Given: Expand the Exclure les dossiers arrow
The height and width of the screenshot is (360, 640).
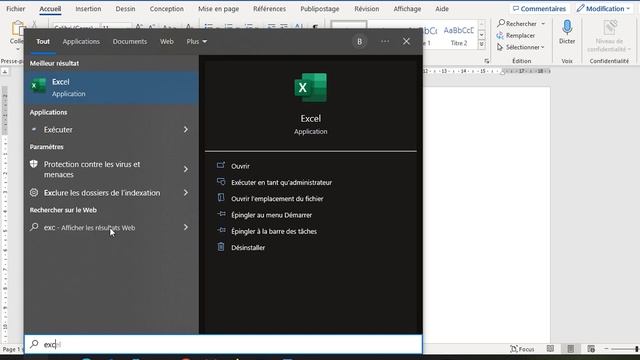Looking at the screenshot, I should pyautogui.click(x=186, y=193).
